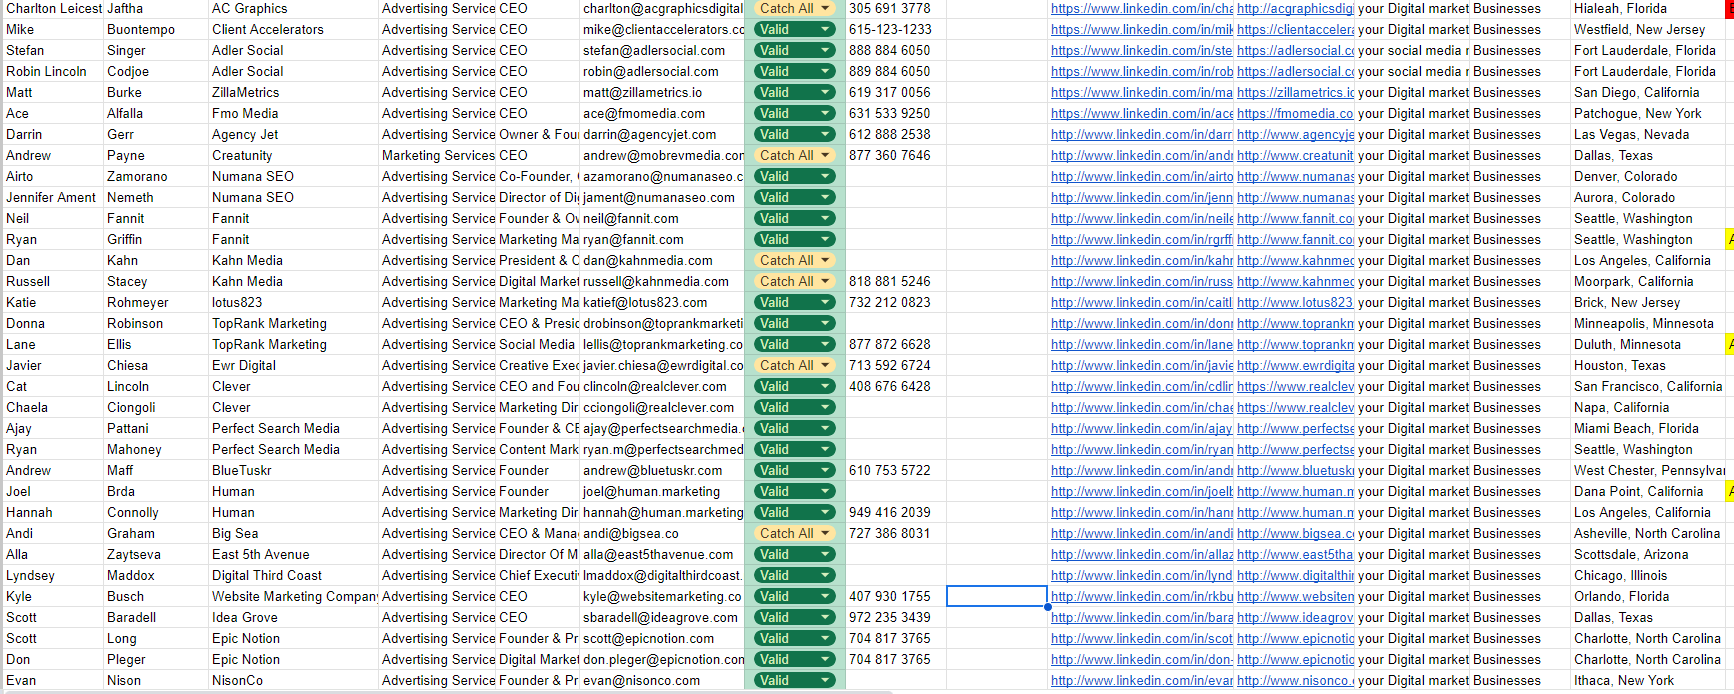The width and height of the screenshot is (1734, 694).
Task: Follow Javier Chiesa's LinkedIn link
Action: click(x=1142, y=365)
